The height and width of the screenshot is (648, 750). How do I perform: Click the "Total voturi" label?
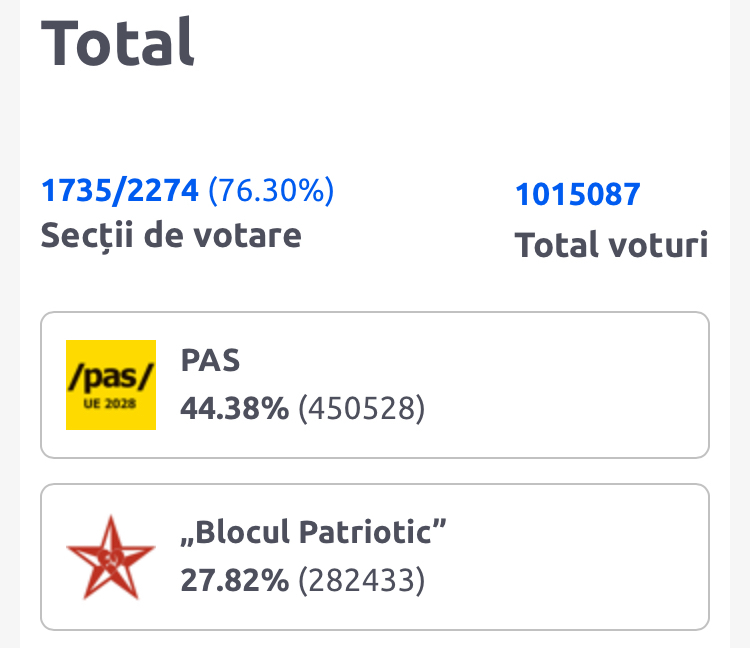[611, 245]
